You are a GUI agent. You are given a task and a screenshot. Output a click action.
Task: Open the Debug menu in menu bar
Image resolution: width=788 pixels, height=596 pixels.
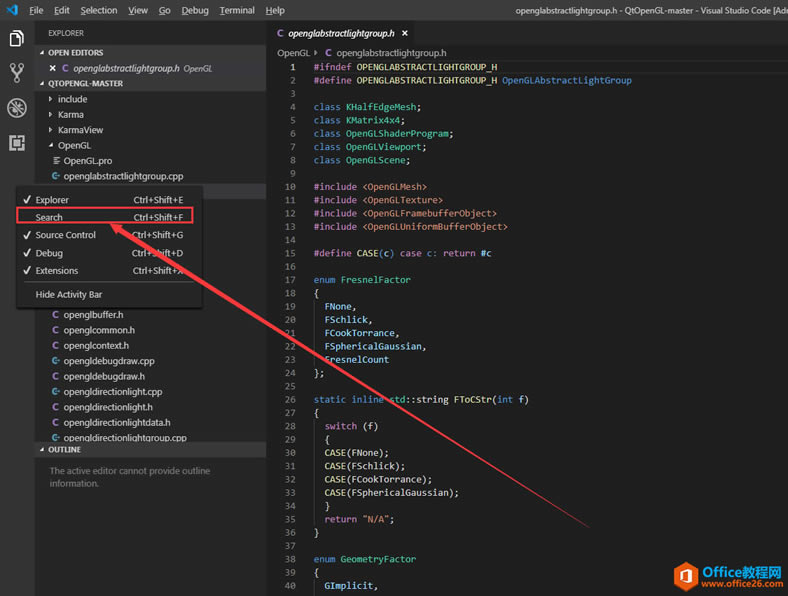tap(195, 10)
